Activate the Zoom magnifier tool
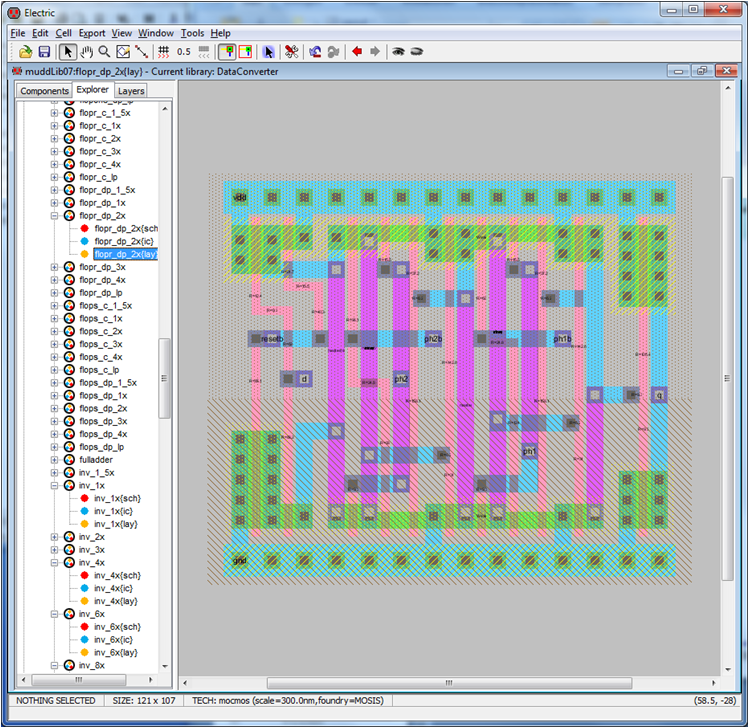The width and height of the screenshot is (749, 728). point(104,51)
